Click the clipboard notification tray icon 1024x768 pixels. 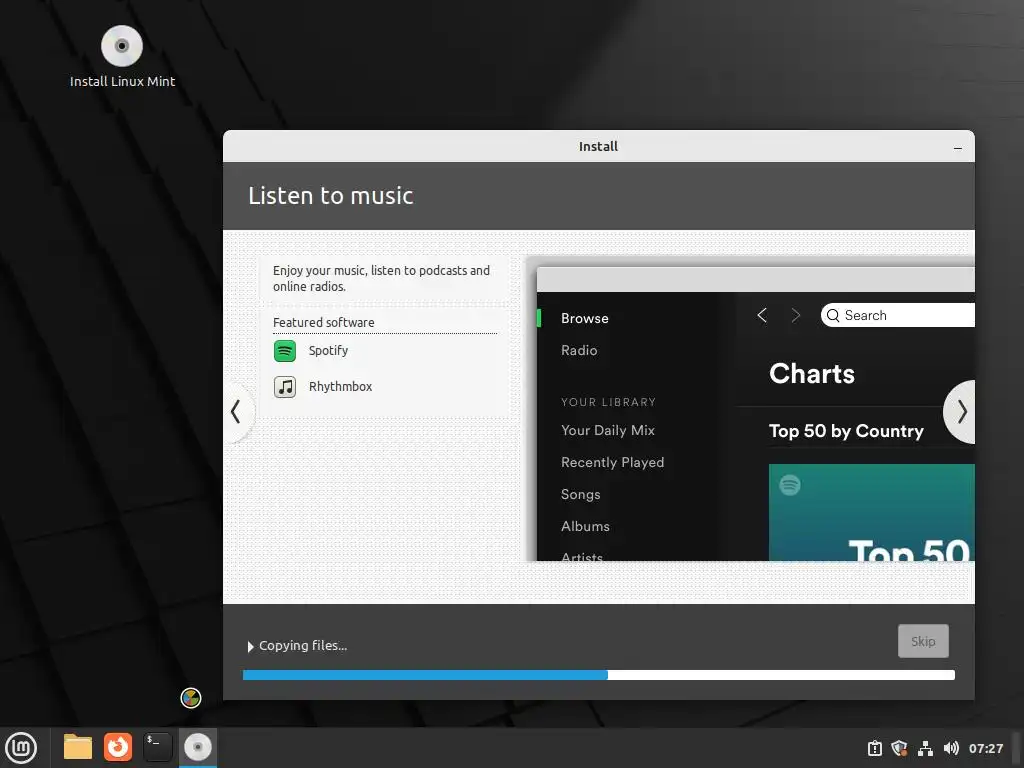tap(874, 748)
